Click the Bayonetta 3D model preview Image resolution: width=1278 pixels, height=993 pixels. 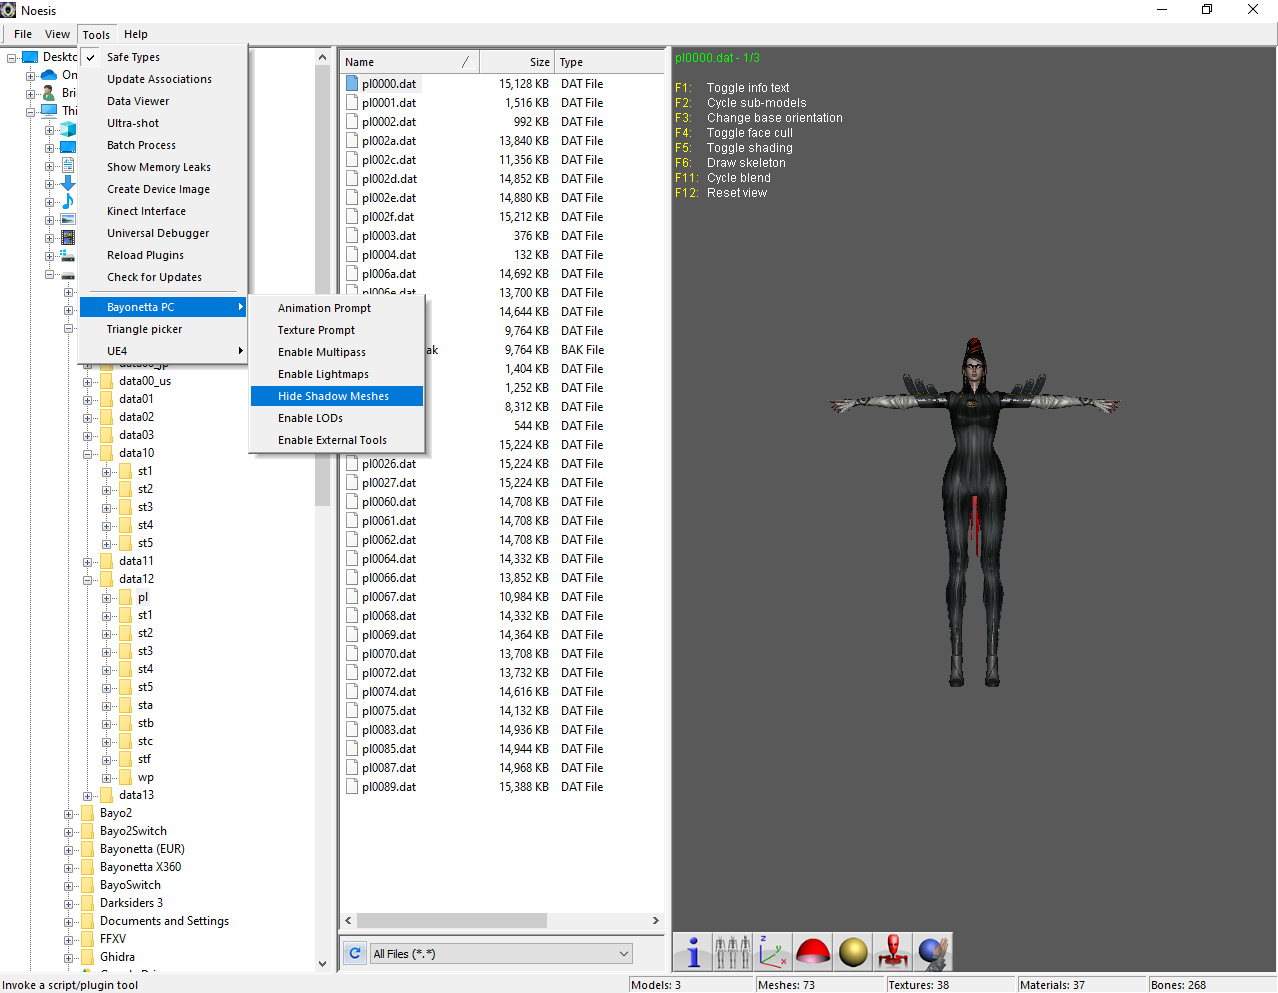[973, 512]
